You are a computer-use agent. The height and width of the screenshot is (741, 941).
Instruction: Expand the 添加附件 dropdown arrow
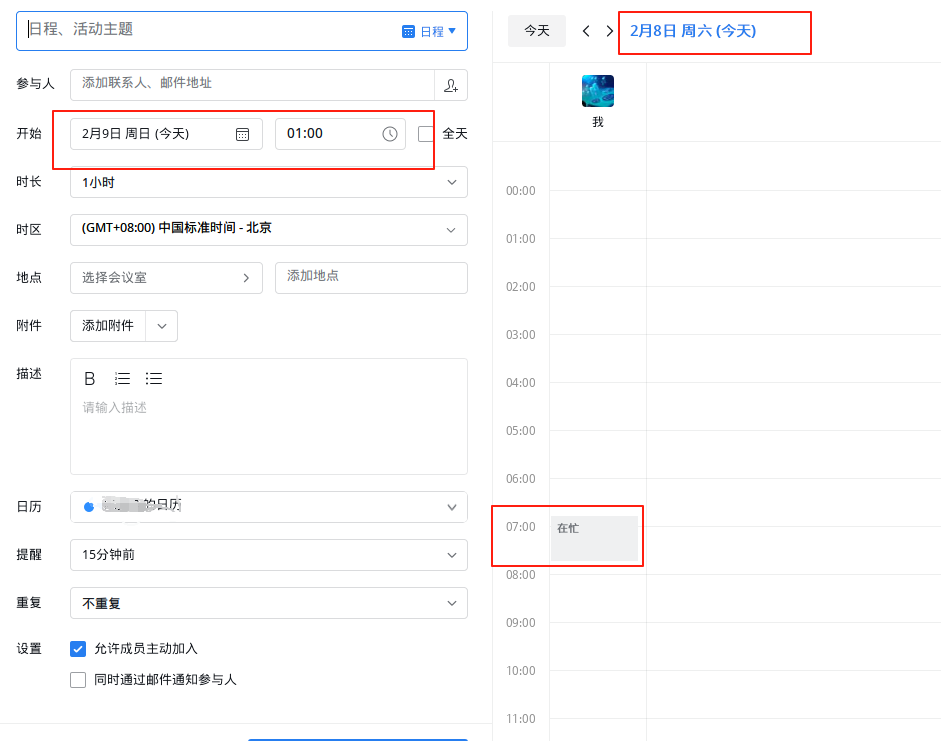[161, 326]
